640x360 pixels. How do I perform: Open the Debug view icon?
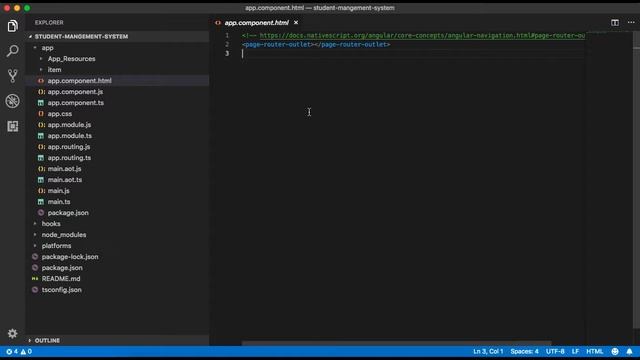pyautogui.click(x=13, y=101)
